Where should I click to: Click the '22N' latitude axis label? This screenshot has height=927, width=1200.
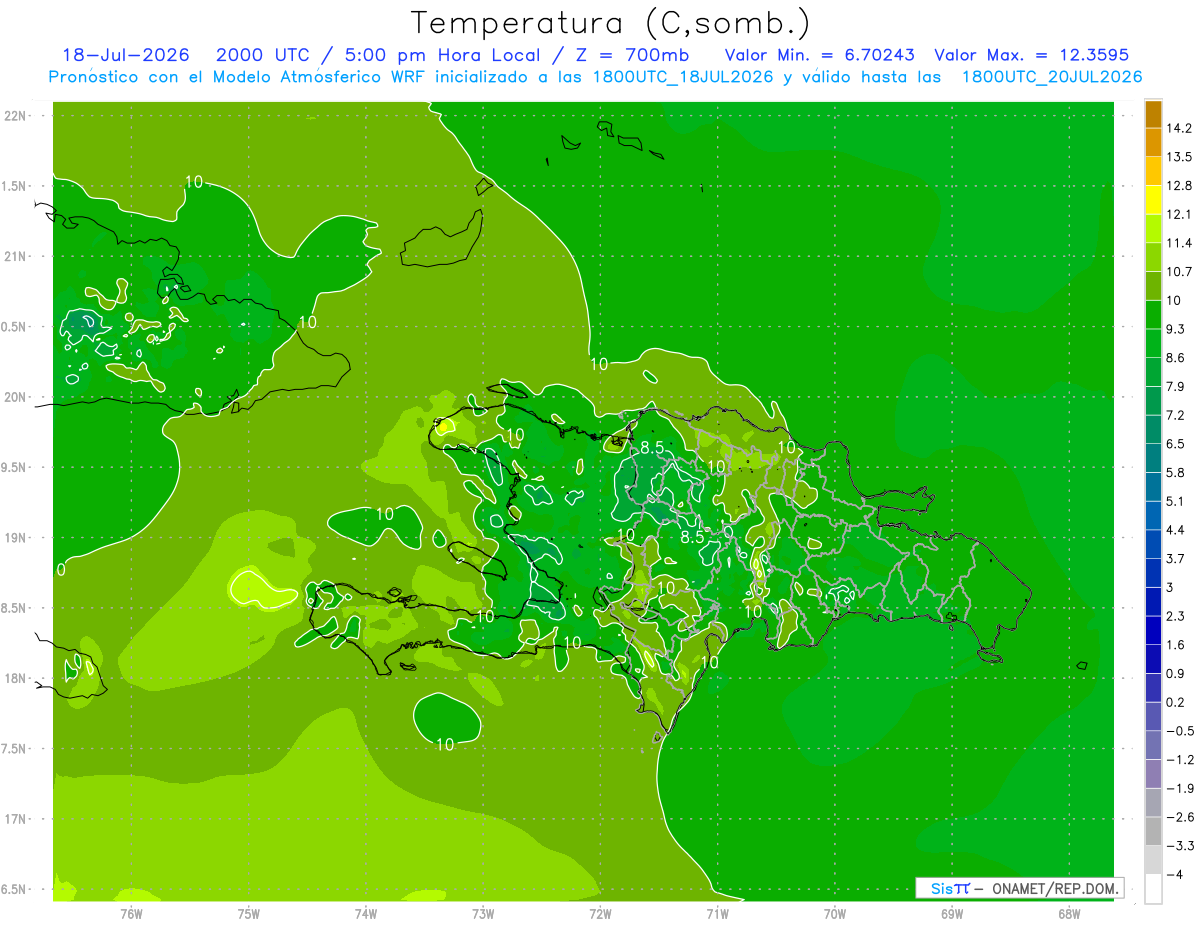tap(15, 116)
